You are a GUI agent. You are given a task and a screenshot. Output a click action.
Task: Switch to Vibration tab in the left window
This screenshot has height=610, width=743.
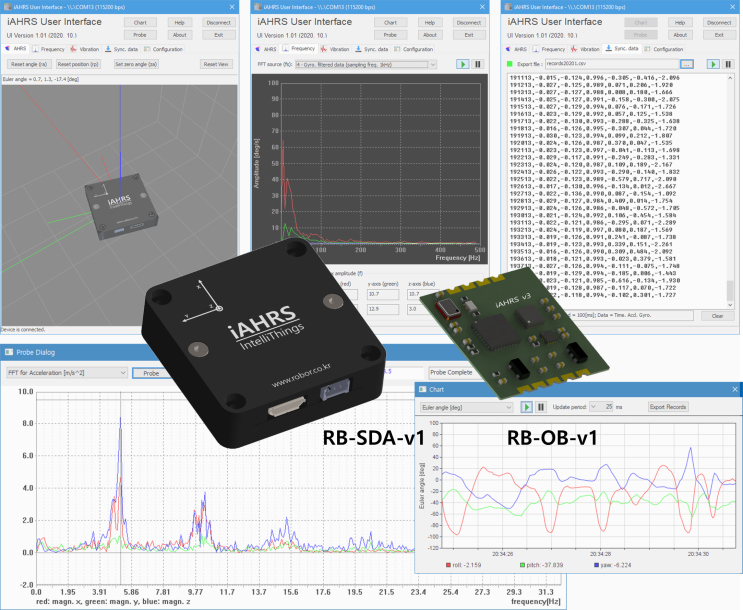pyautogui.click(x=85, y=49)
